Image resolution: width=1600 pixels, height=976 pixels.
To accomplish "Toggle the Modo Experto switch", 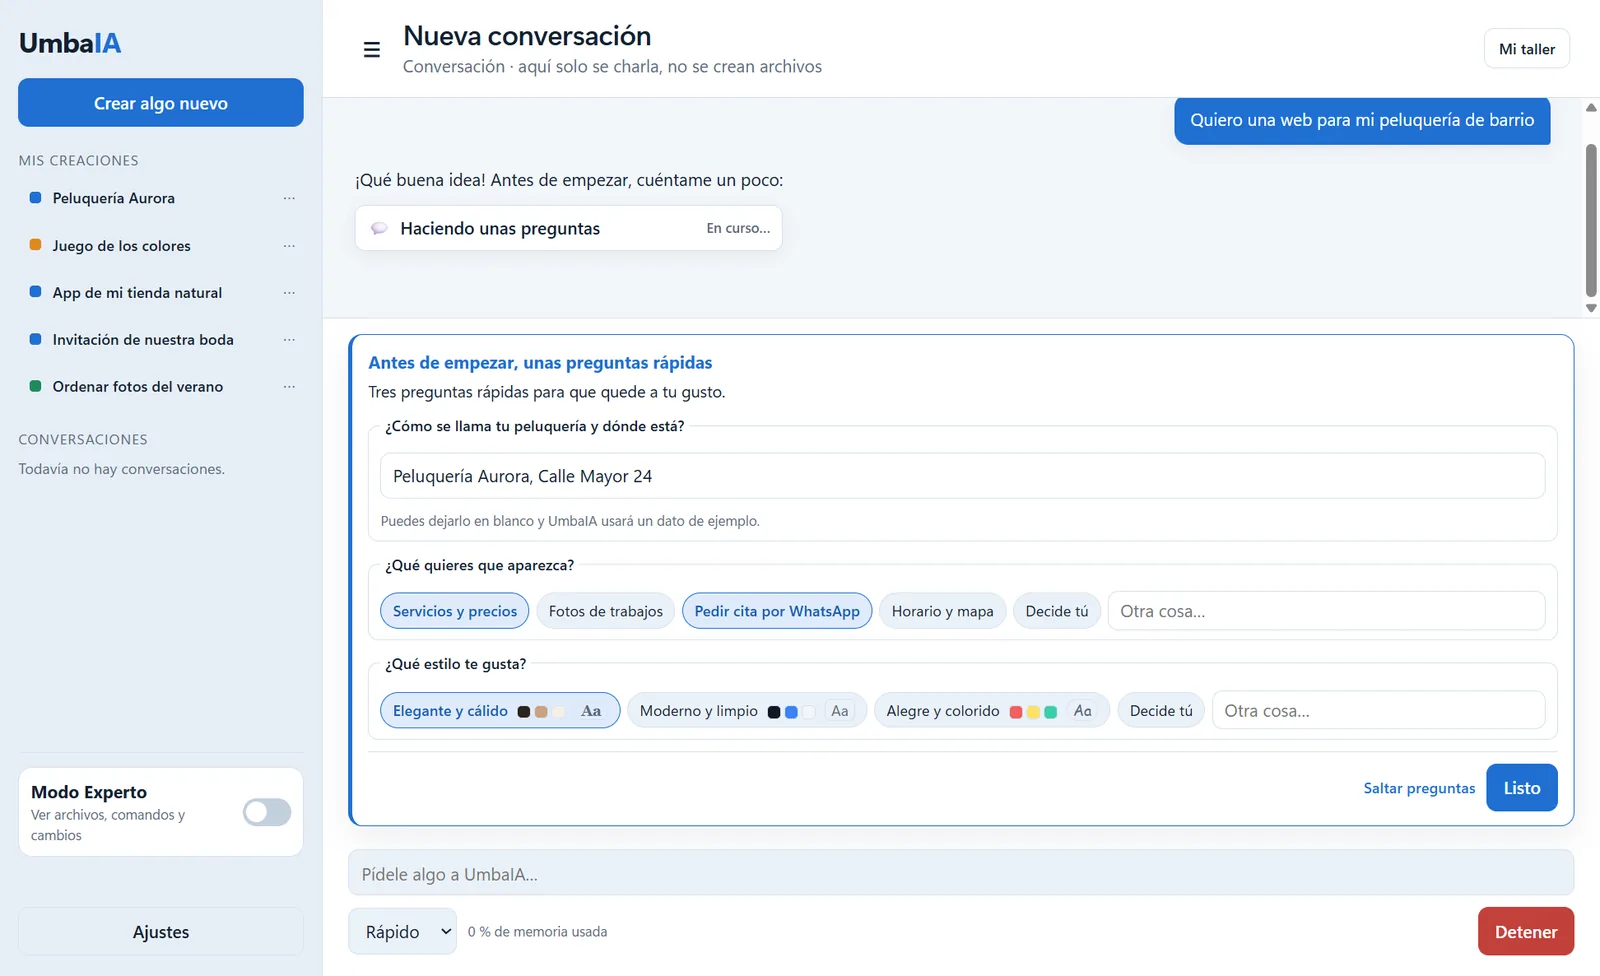I will coord(267,812).
